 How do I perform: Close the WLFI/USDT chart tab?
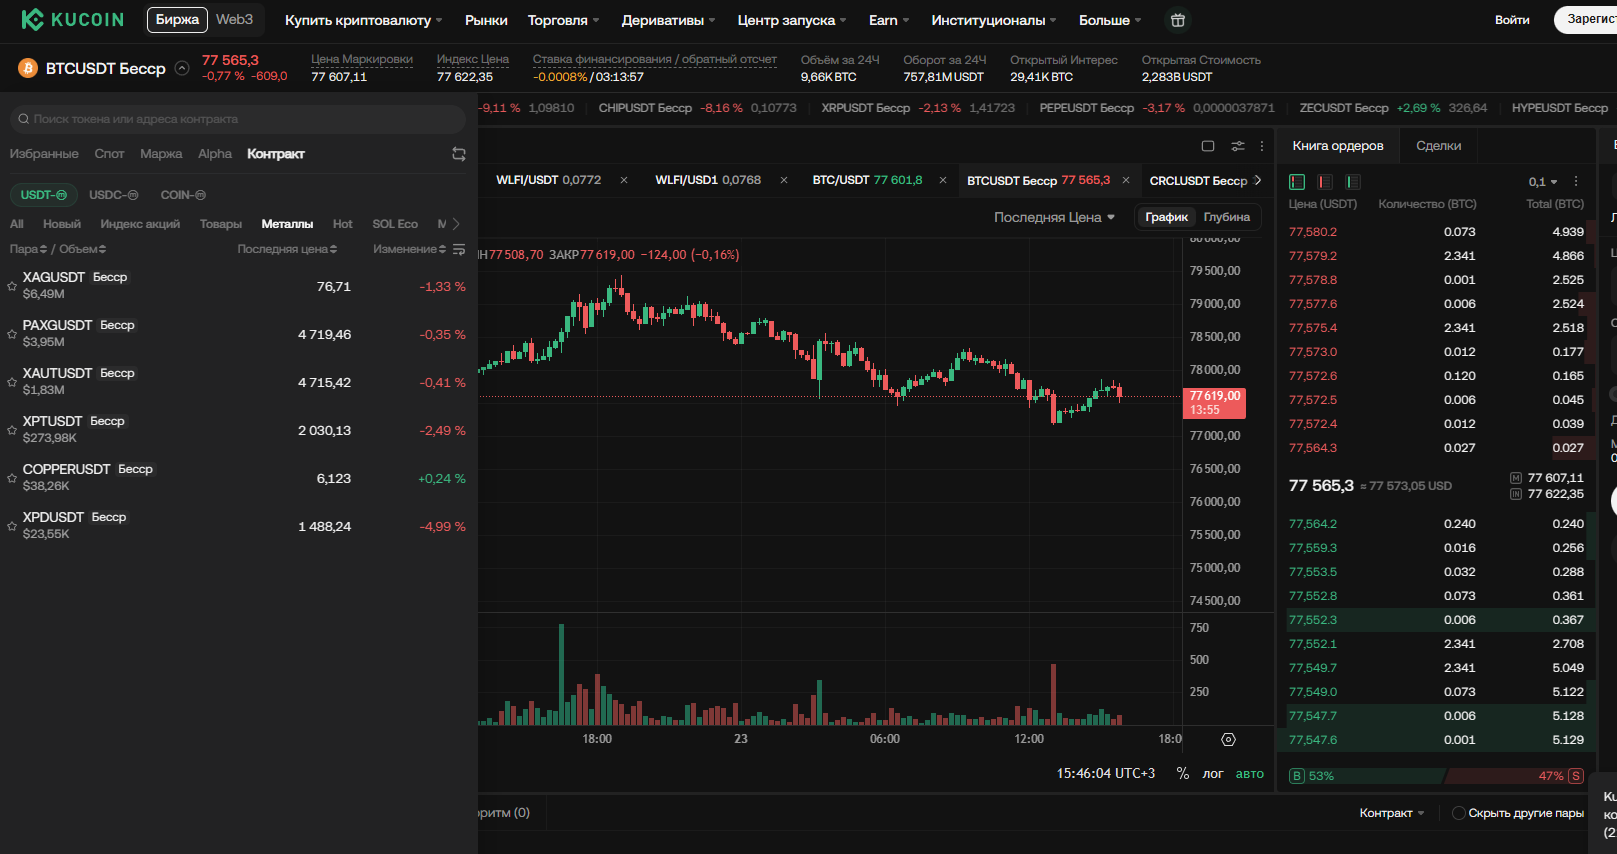click(624, 181)
